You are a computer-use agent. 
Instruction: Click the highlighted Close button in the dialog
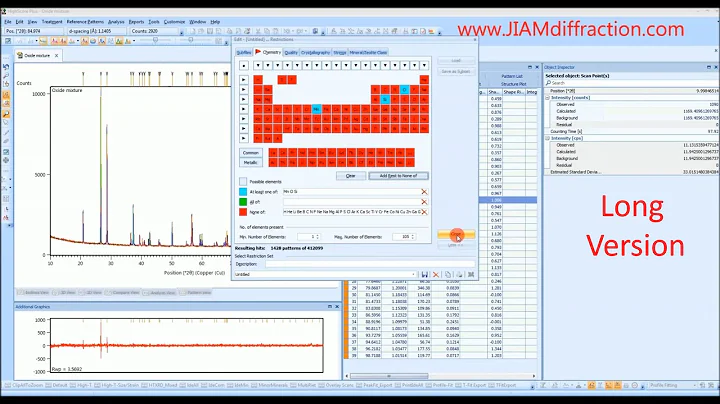point(456,235)
